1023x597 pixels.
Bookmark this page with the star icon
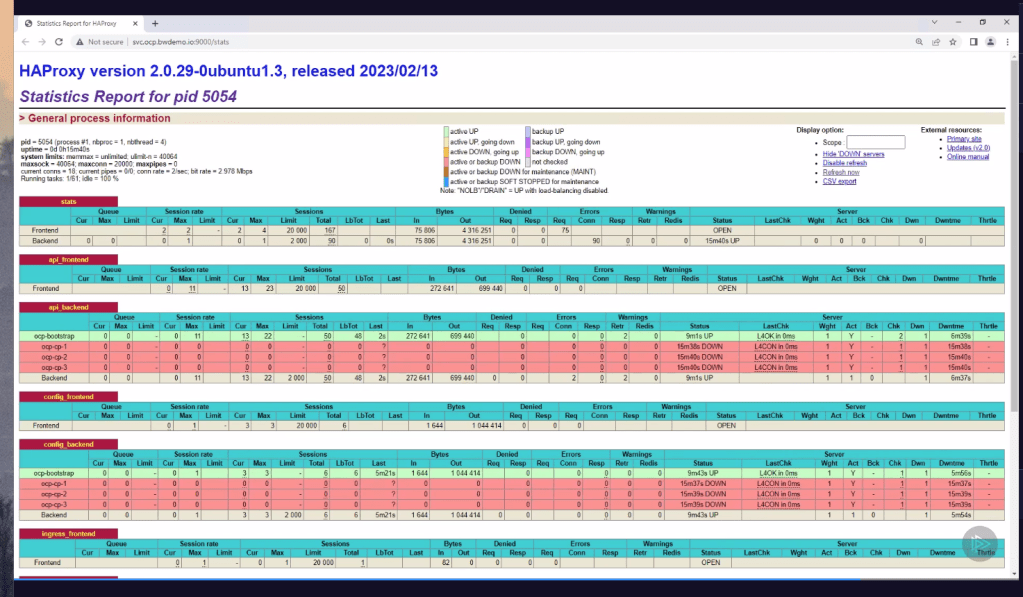[x=953, y=42]
